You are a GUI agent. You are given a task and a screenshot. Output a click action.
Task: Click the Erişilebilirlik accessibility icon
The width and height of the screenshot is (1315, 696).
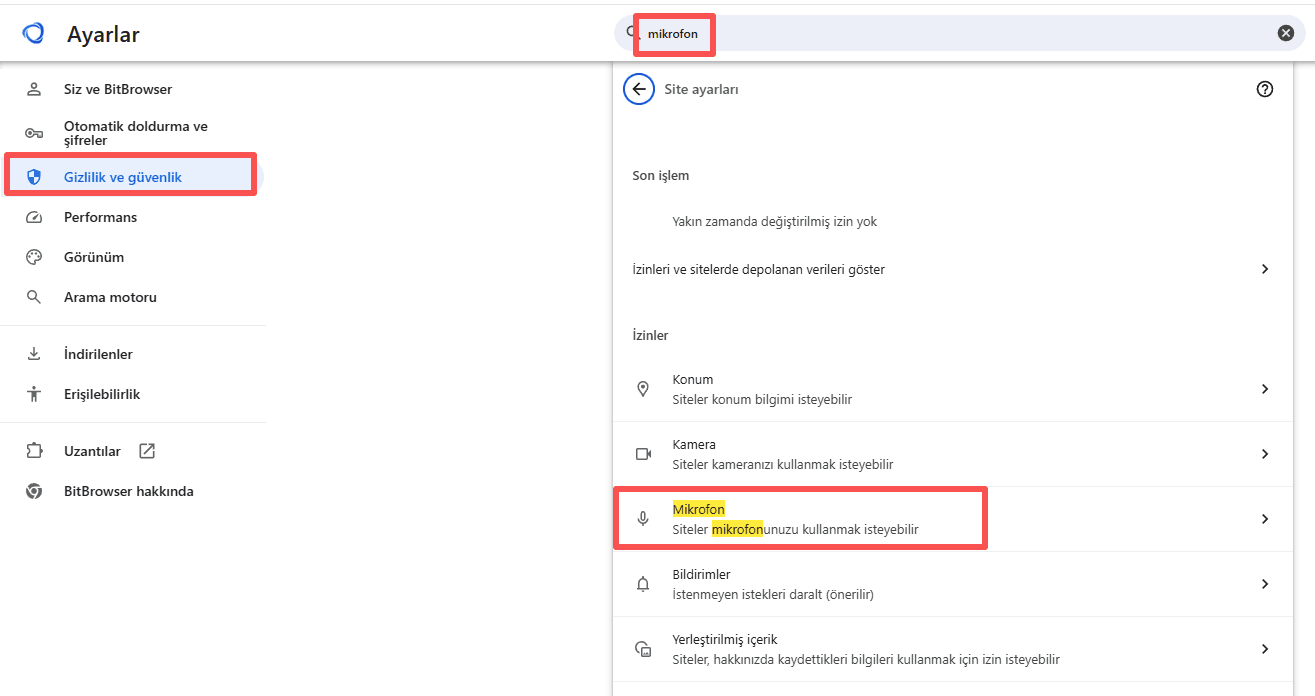(34, 394)
